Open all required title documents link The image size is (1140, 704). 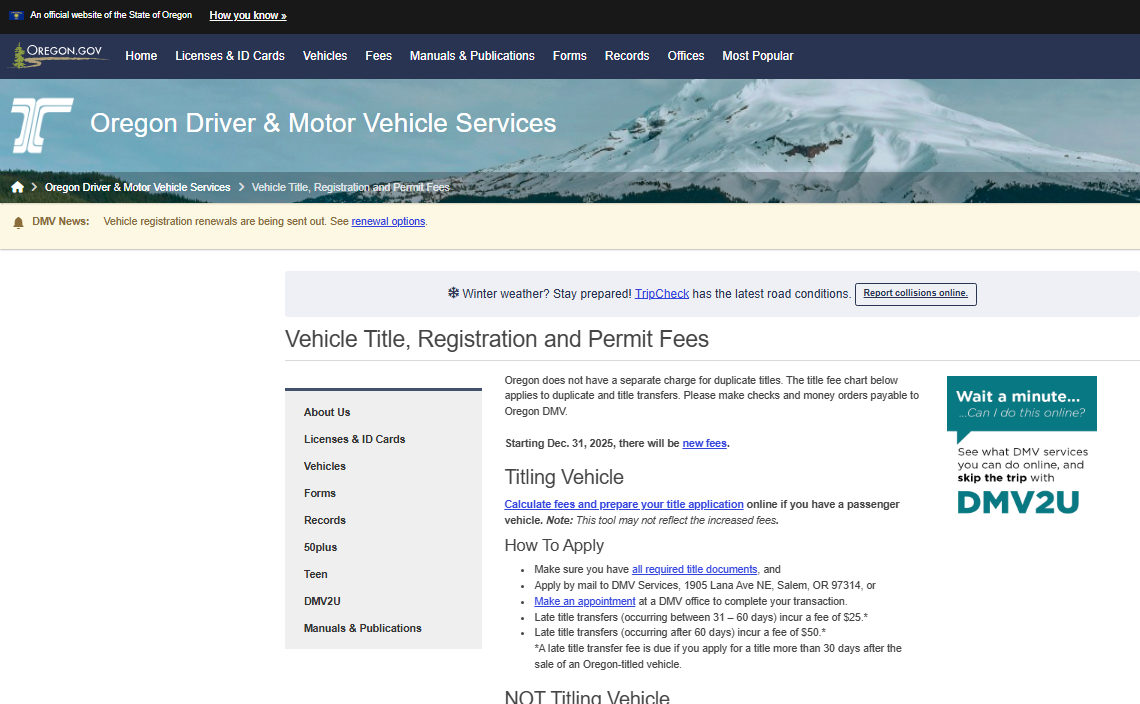click(695, 569)
